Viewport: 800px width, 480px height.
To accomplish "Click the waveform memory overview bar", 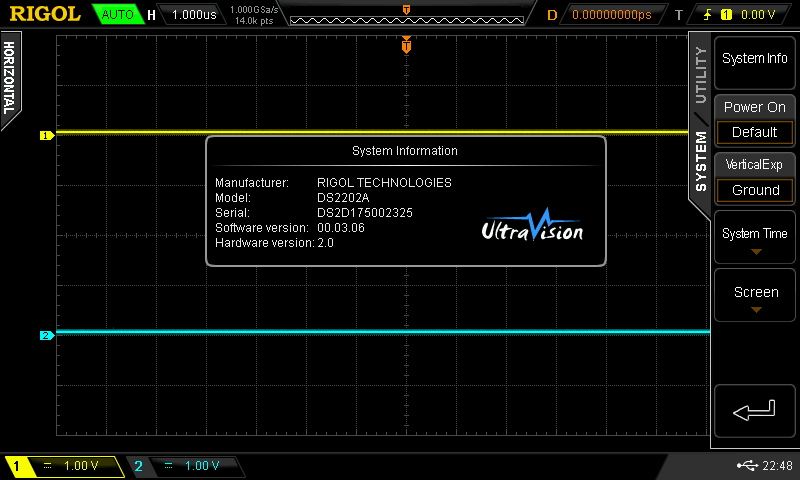I will 407,20.
